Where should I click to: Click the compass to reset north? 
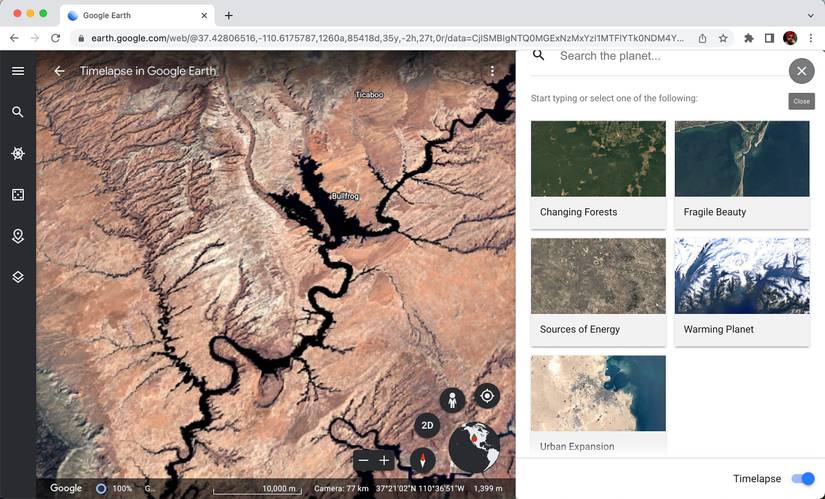coord(422,460)
